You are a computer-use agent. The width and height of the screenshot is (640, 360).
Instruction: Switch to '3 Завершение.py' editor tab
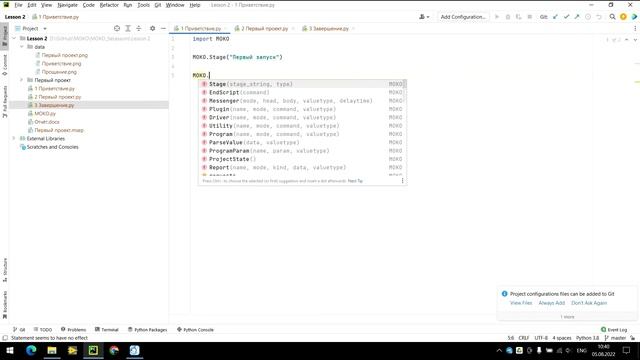tap(329, 29)
